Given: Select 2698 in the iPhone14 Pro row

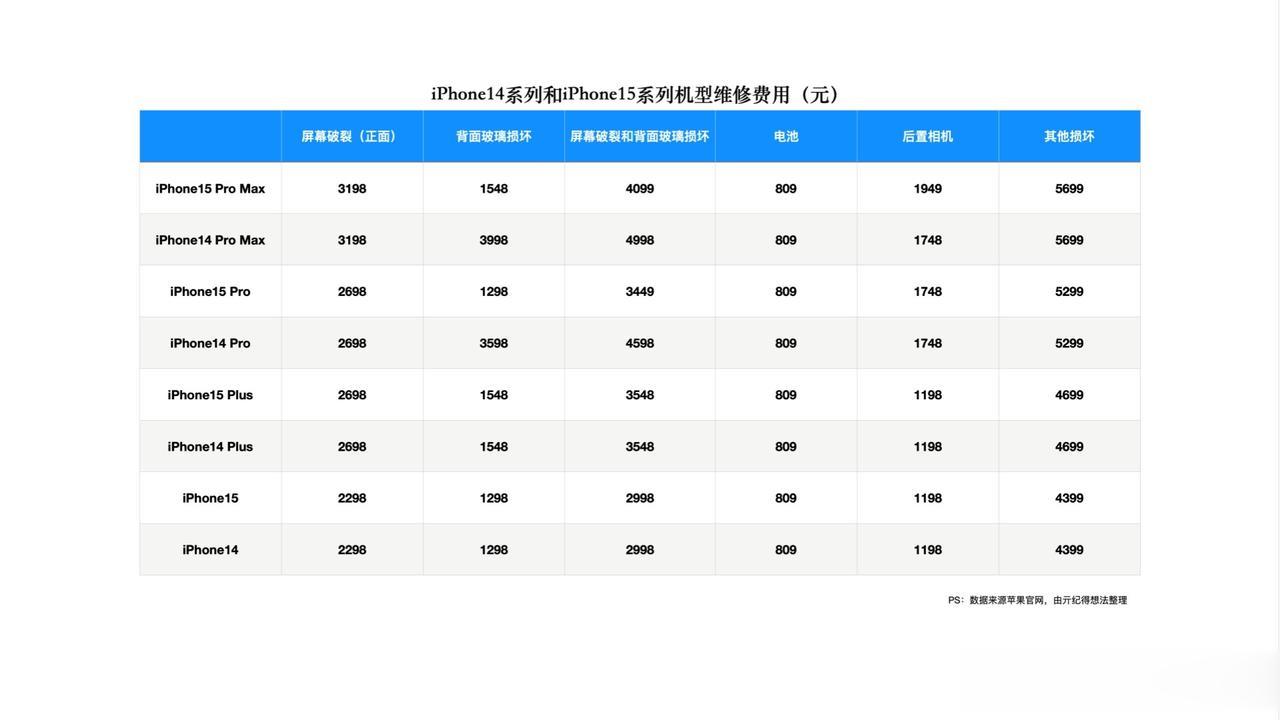Looking at the screenshot, I should [x=352, y=343].
